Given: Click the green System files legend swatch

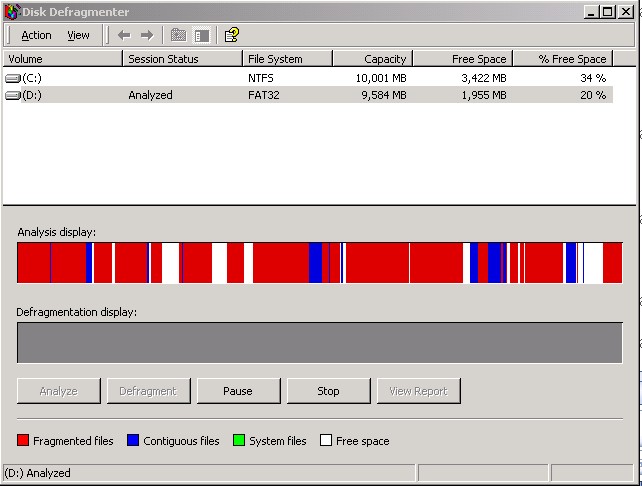Looking at the screenshot, I should [x=239, y=440].
